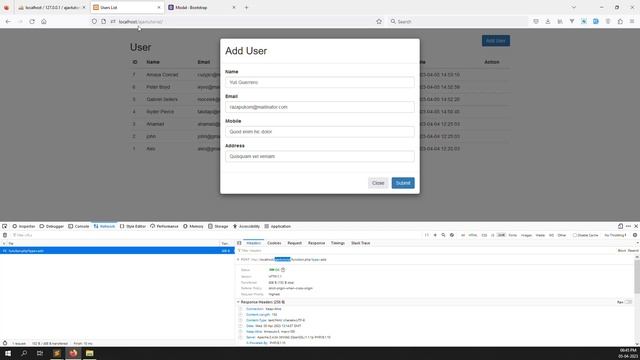Open a new browser tab

(x=246, y=7)
